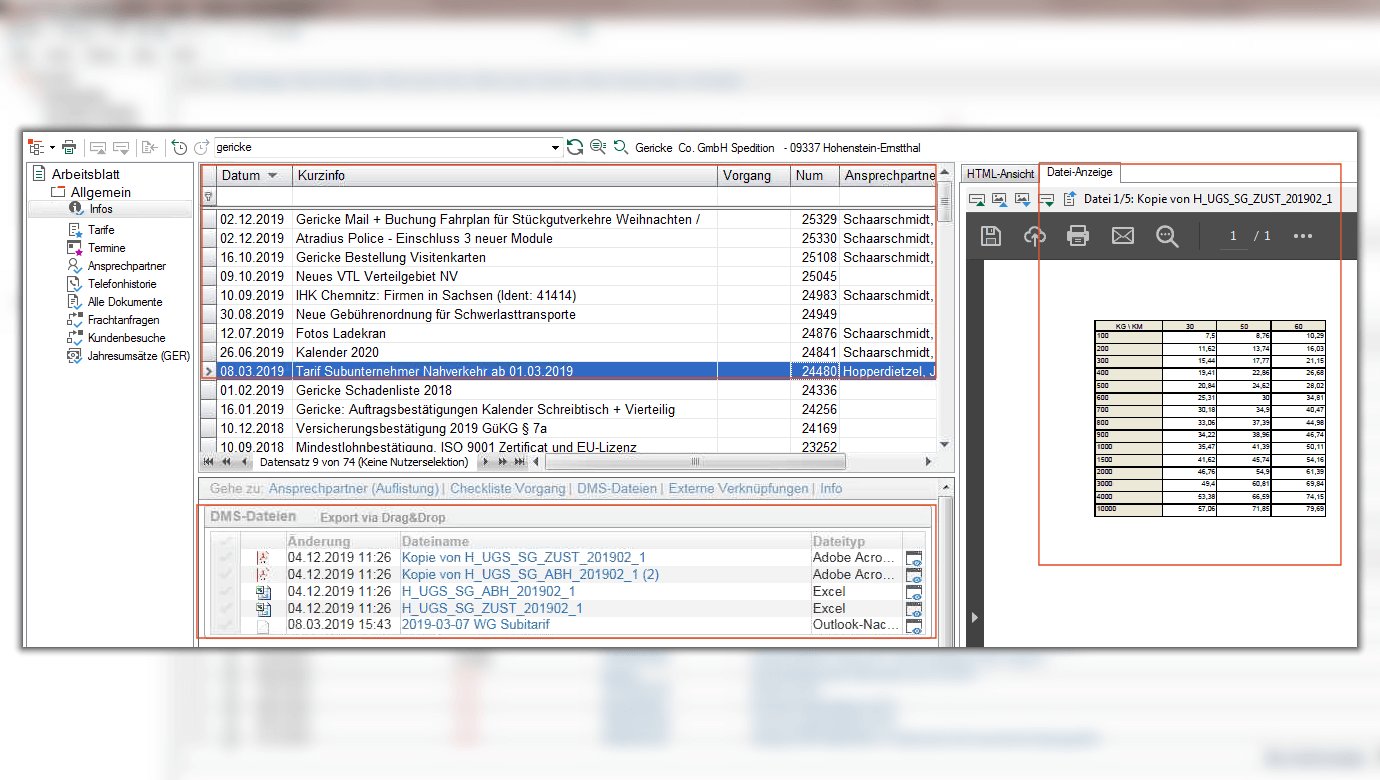
Task: Click the Datum column sort arrow
Action: pyautogui.click(x=272, y=176)
